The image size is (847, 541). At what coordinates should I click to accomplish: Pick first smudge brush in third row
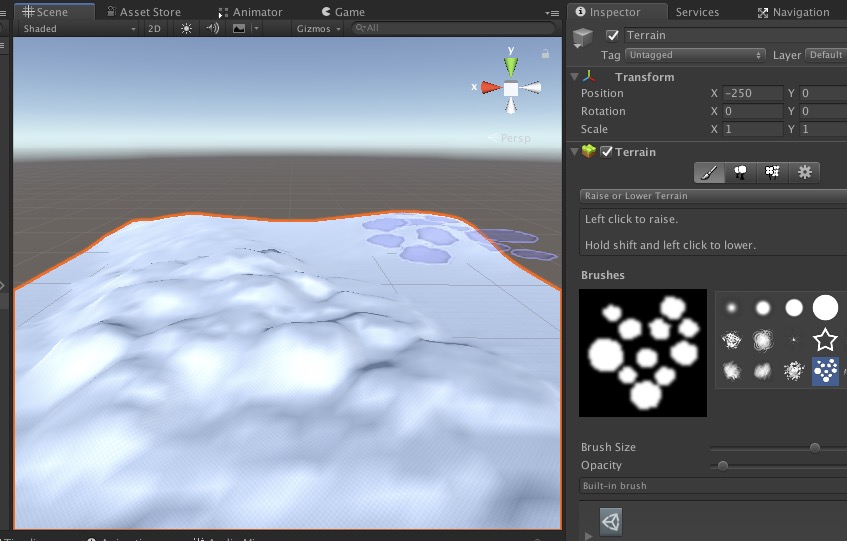pyautogui.click(x=731, y=371)
